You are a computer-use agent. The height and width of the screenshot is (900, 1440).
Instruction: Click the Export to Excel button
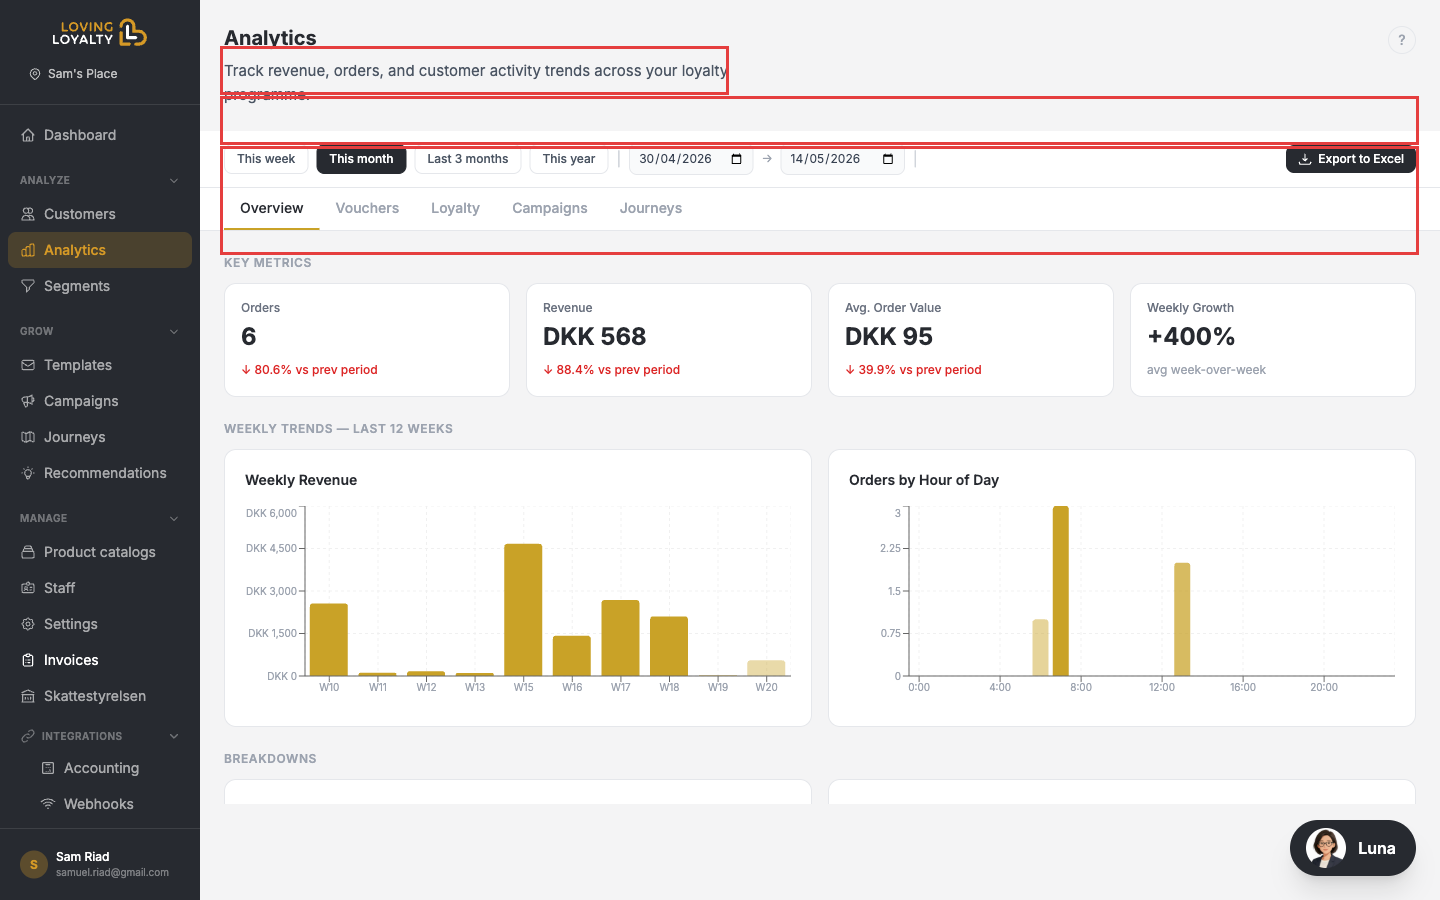pyautogui.click(x=1351, y=159)
